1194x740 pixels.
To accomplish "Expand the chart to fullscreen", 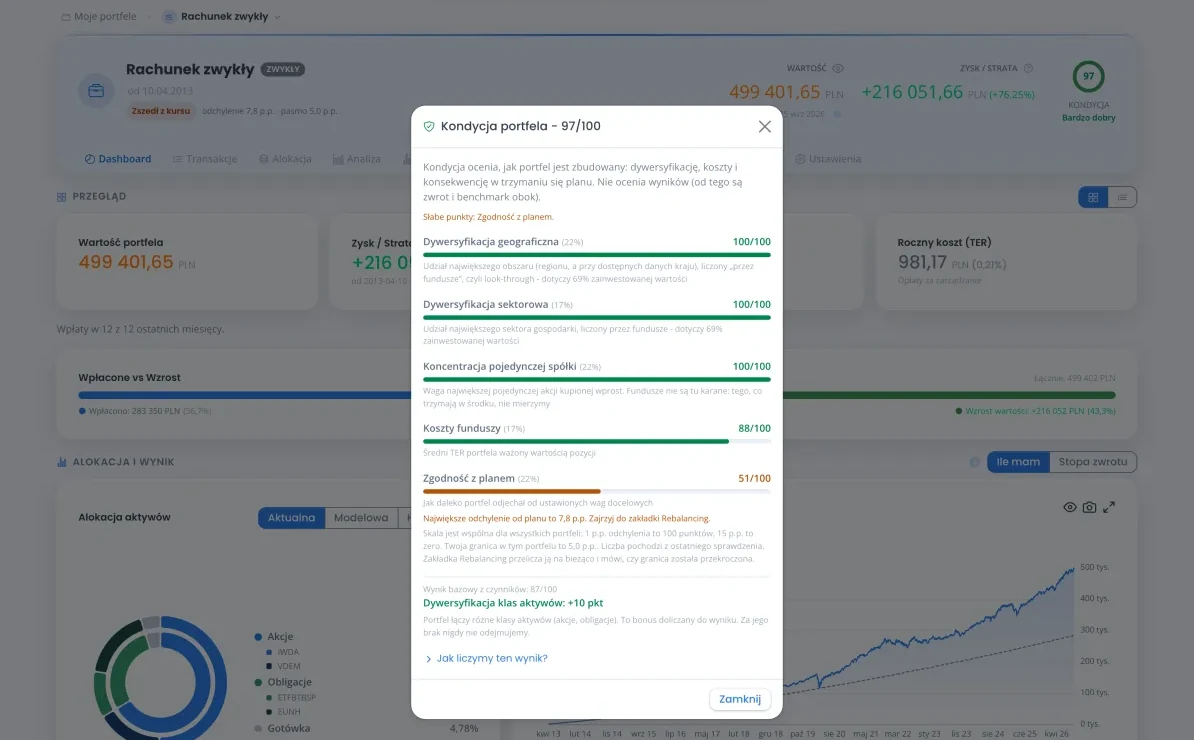I will point(1109,507).
